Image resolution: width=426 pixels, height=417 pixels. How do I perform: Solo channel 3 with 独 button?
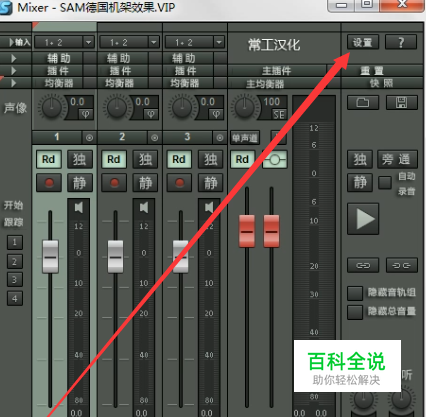pyautogui.click(x=211, y=160)
